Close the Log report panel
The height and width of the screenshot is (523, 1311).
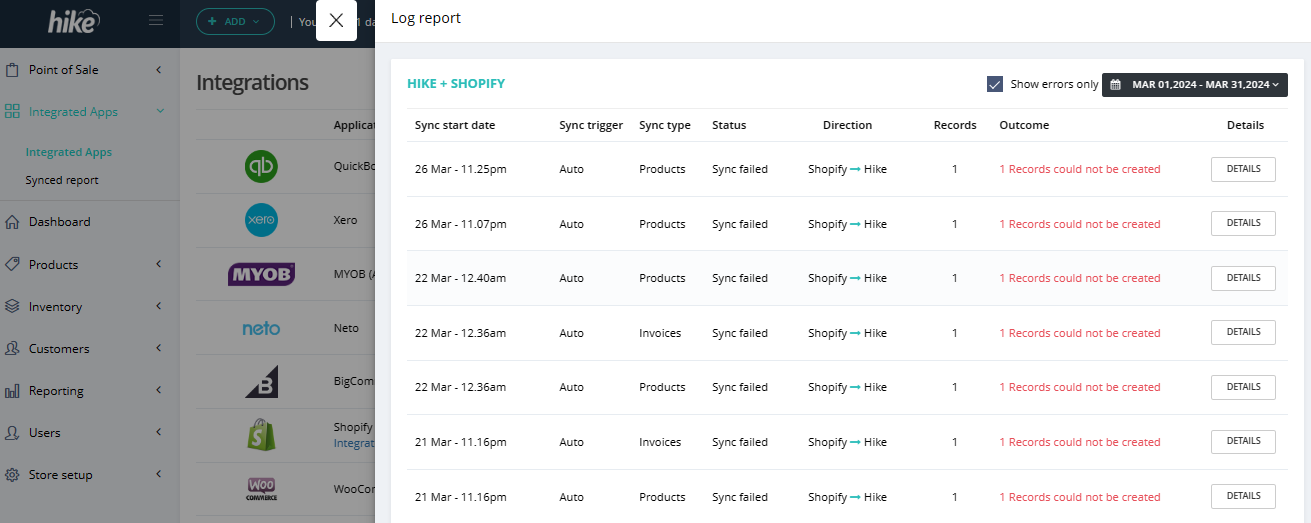click(x=336, y=20)
